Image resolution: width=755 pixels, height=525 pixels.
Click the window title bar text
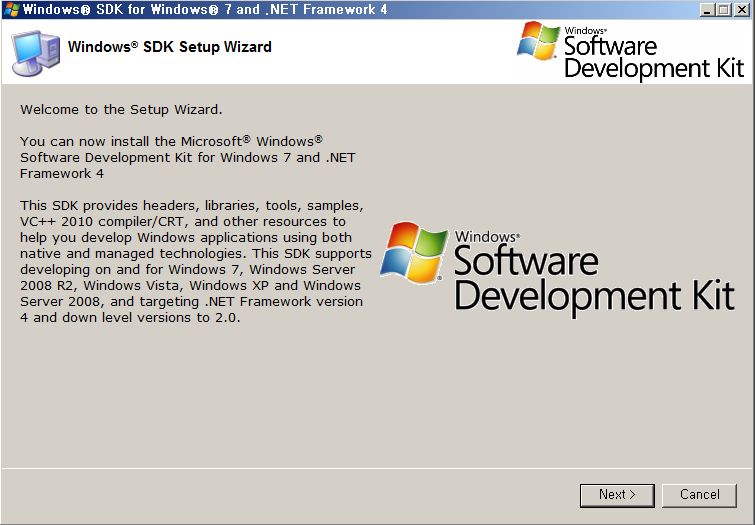click(x=205, y=9)
